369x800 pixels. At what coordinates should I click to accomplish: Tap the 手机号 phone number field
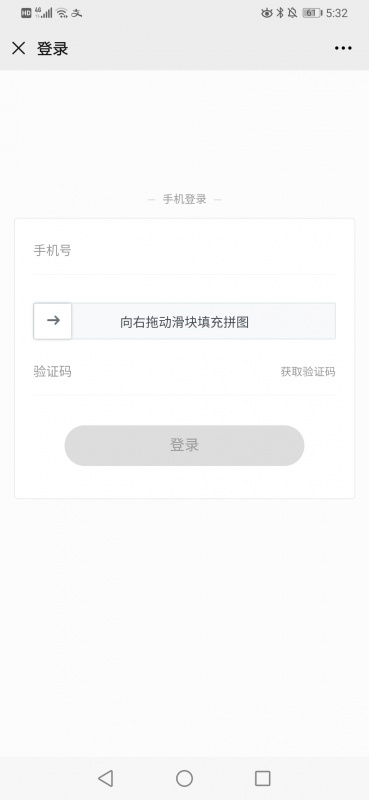click(184, 251)
